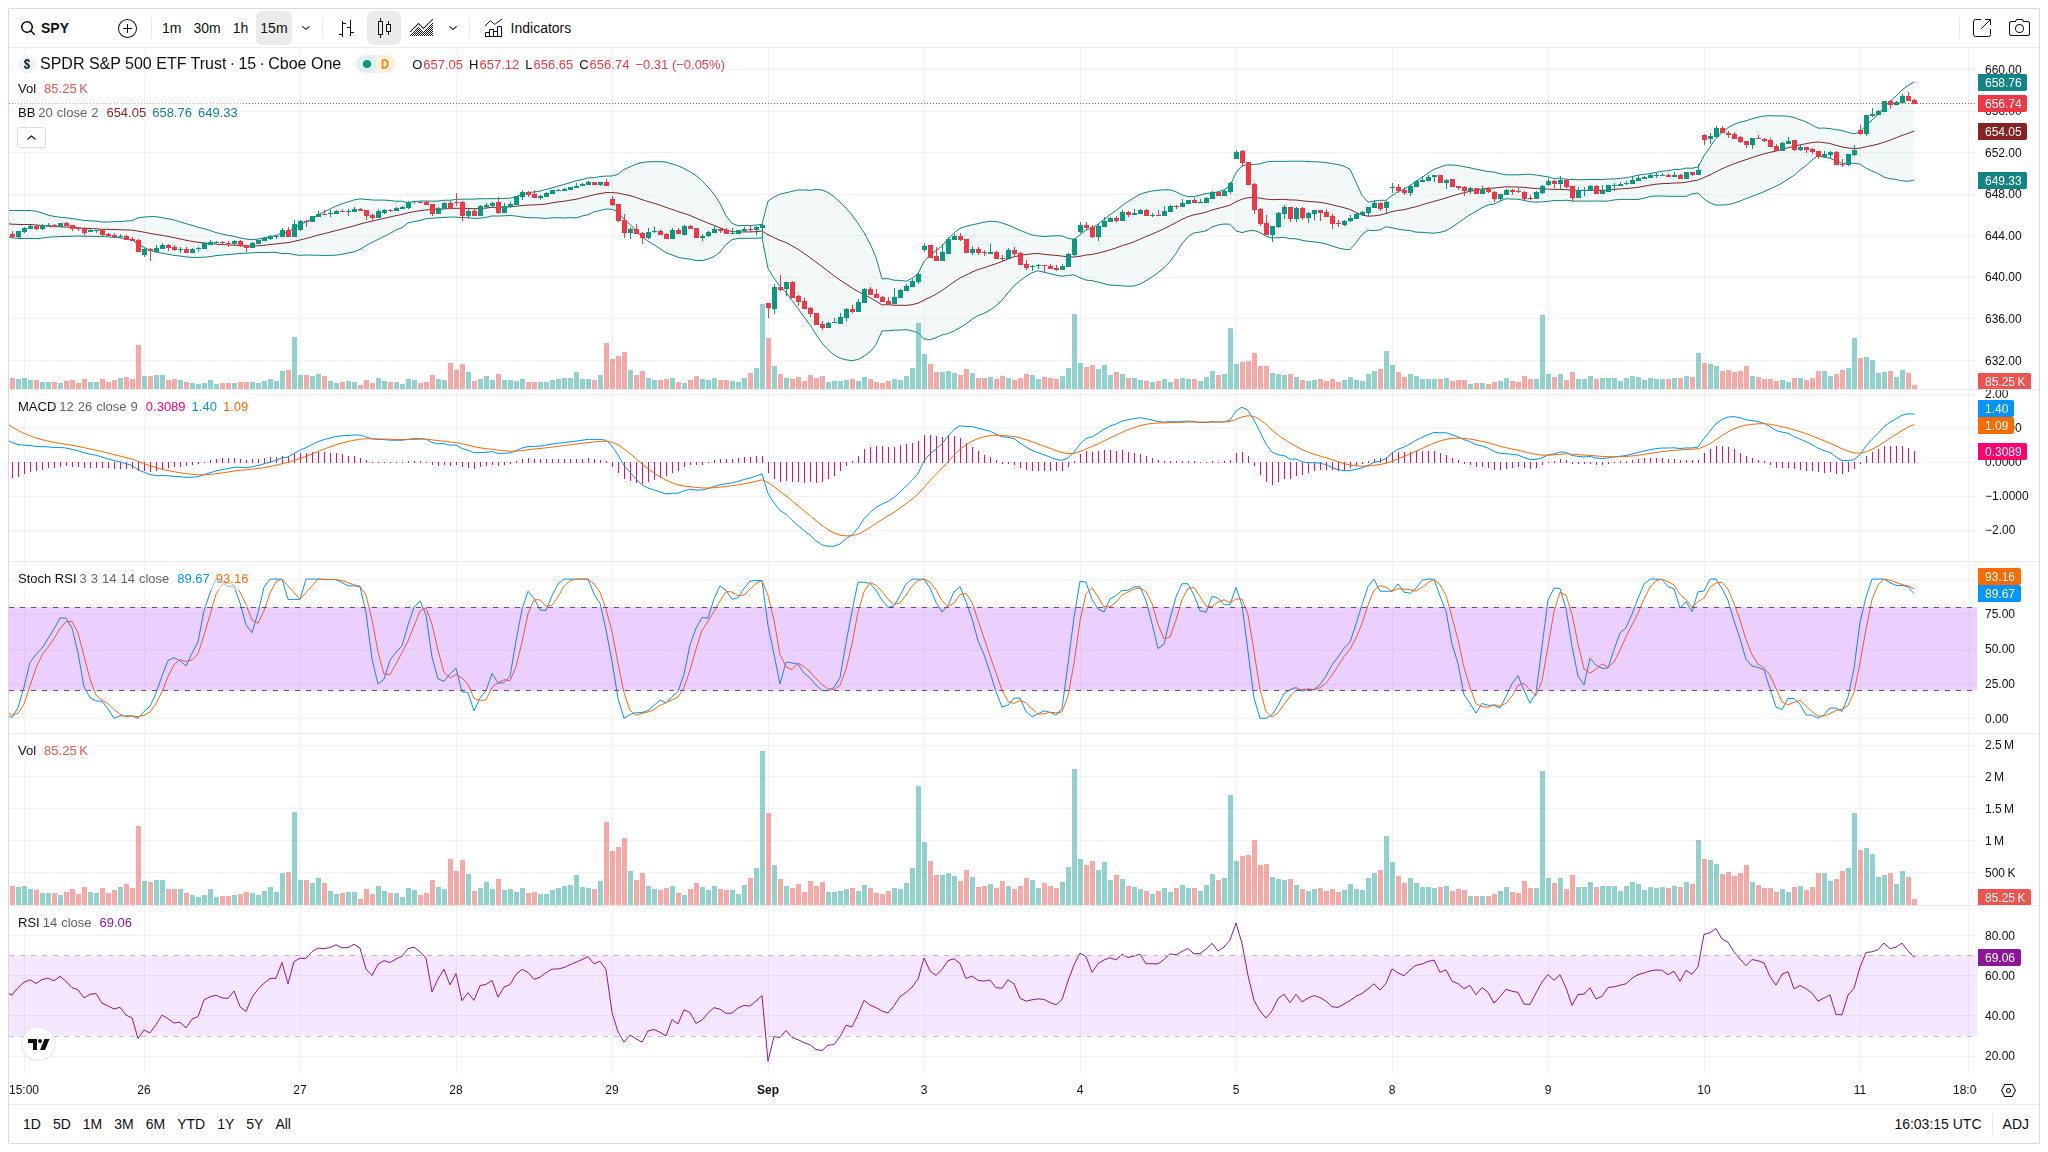Select the candlestick chart style

pyautogui.click(x=384, y=28)
